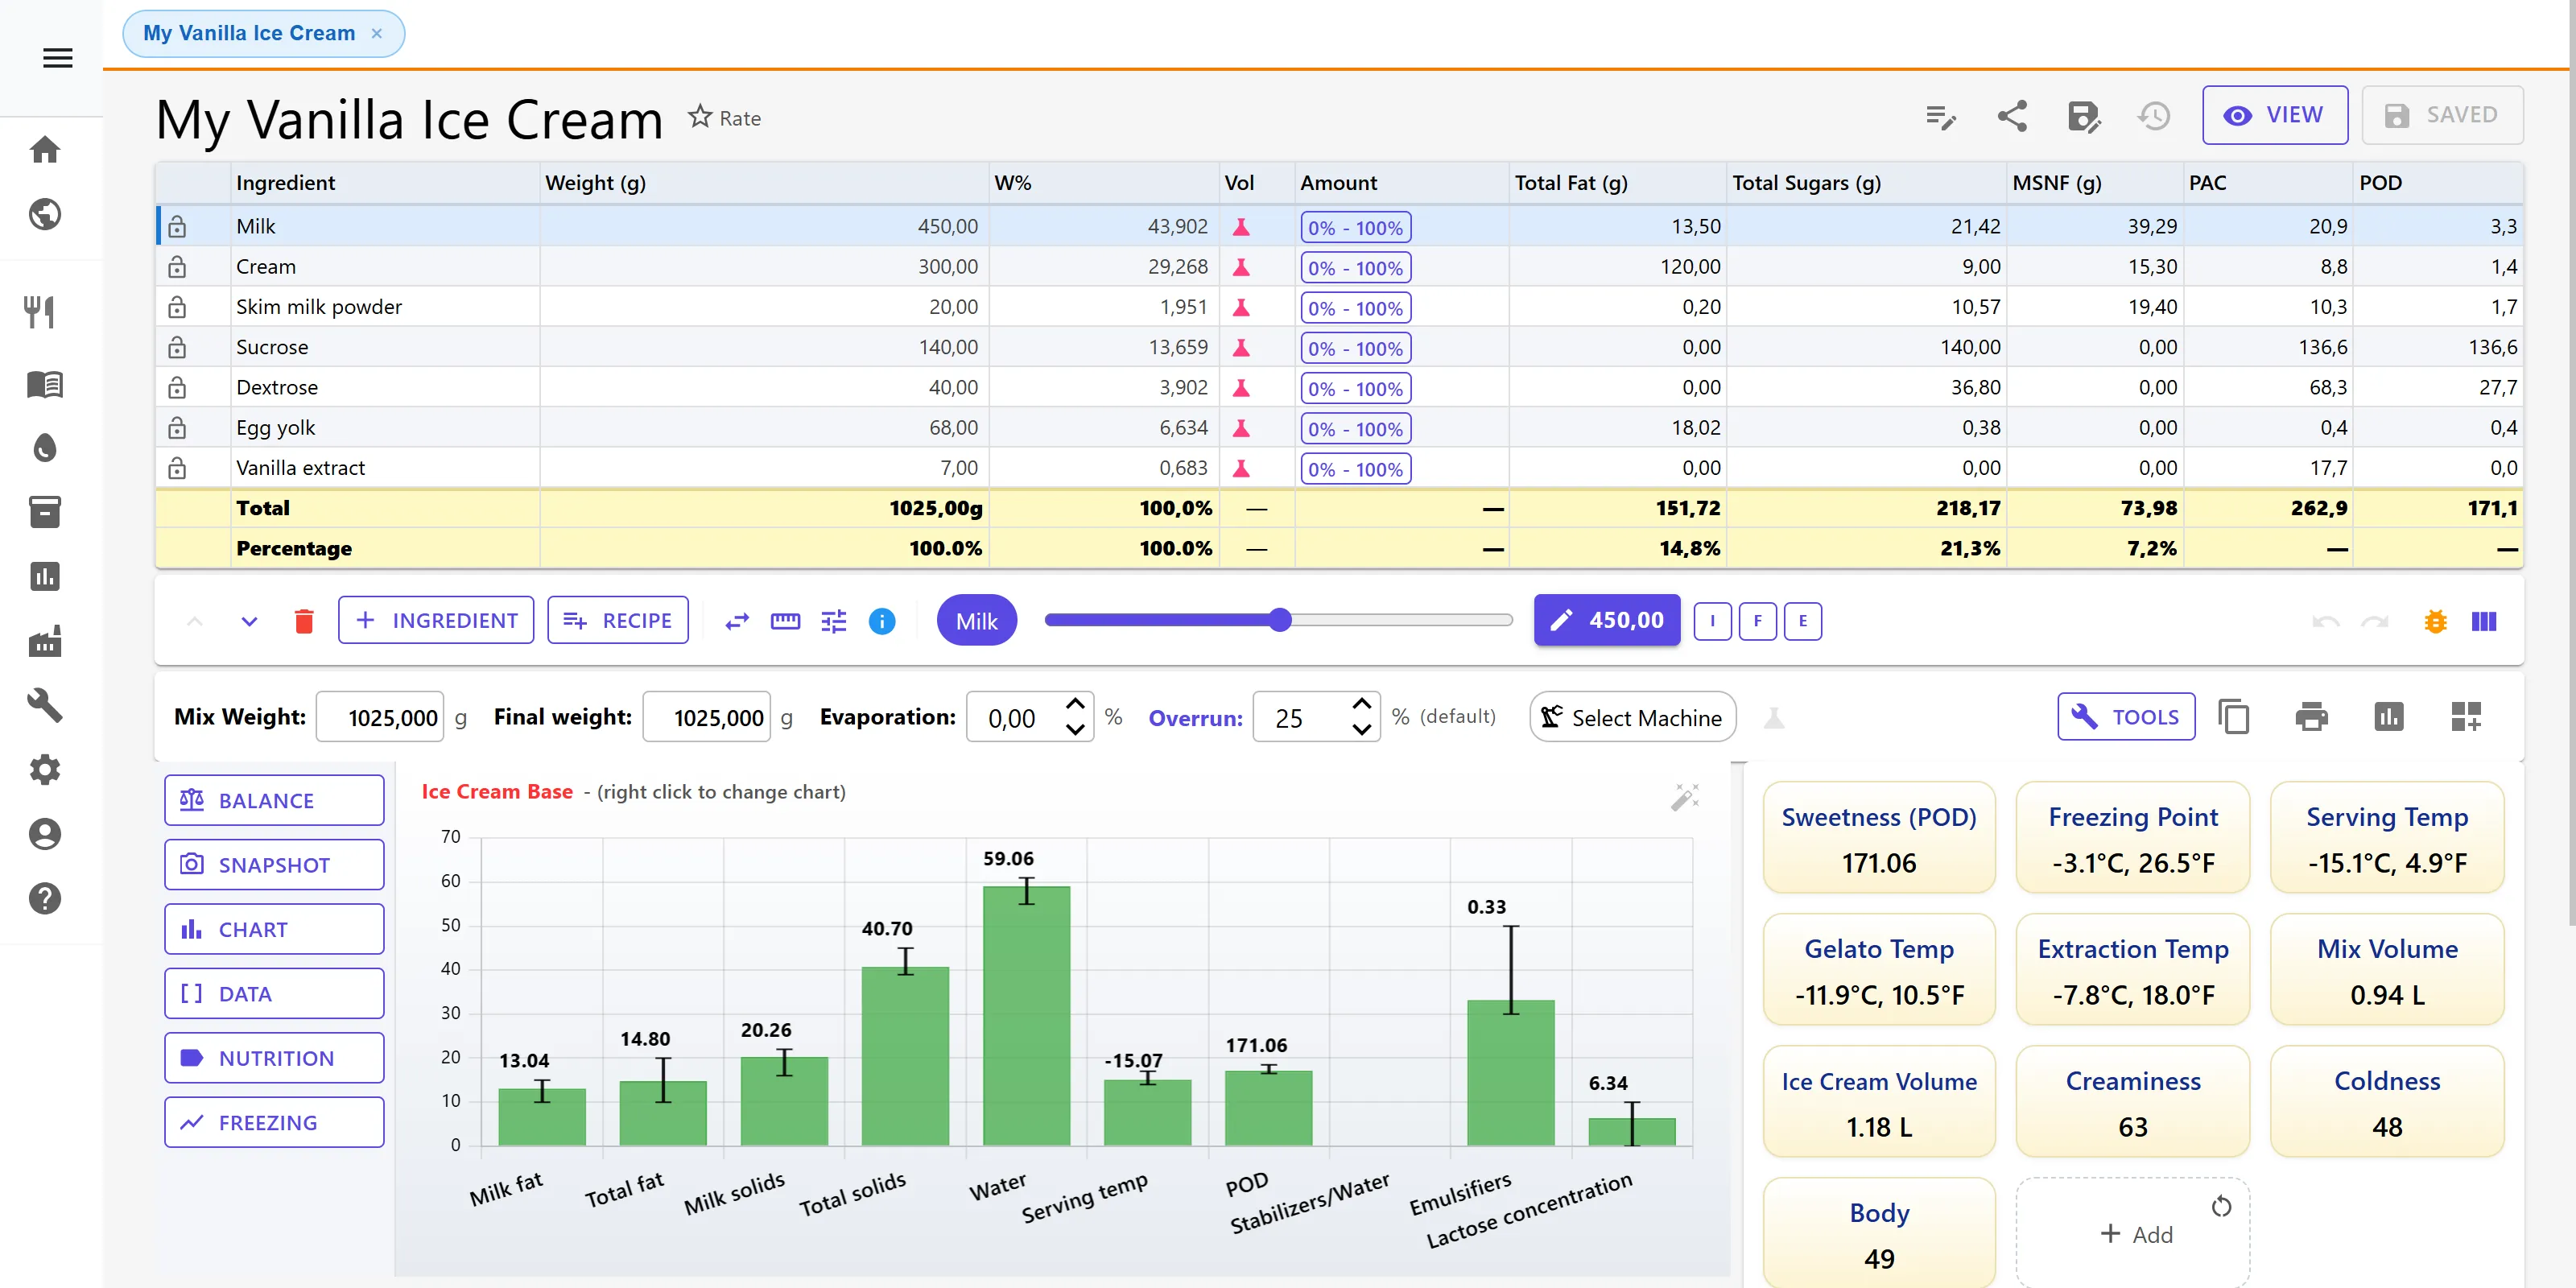
Task: Print the recipe using the printer icon
Action: (x=2311, y=717)
